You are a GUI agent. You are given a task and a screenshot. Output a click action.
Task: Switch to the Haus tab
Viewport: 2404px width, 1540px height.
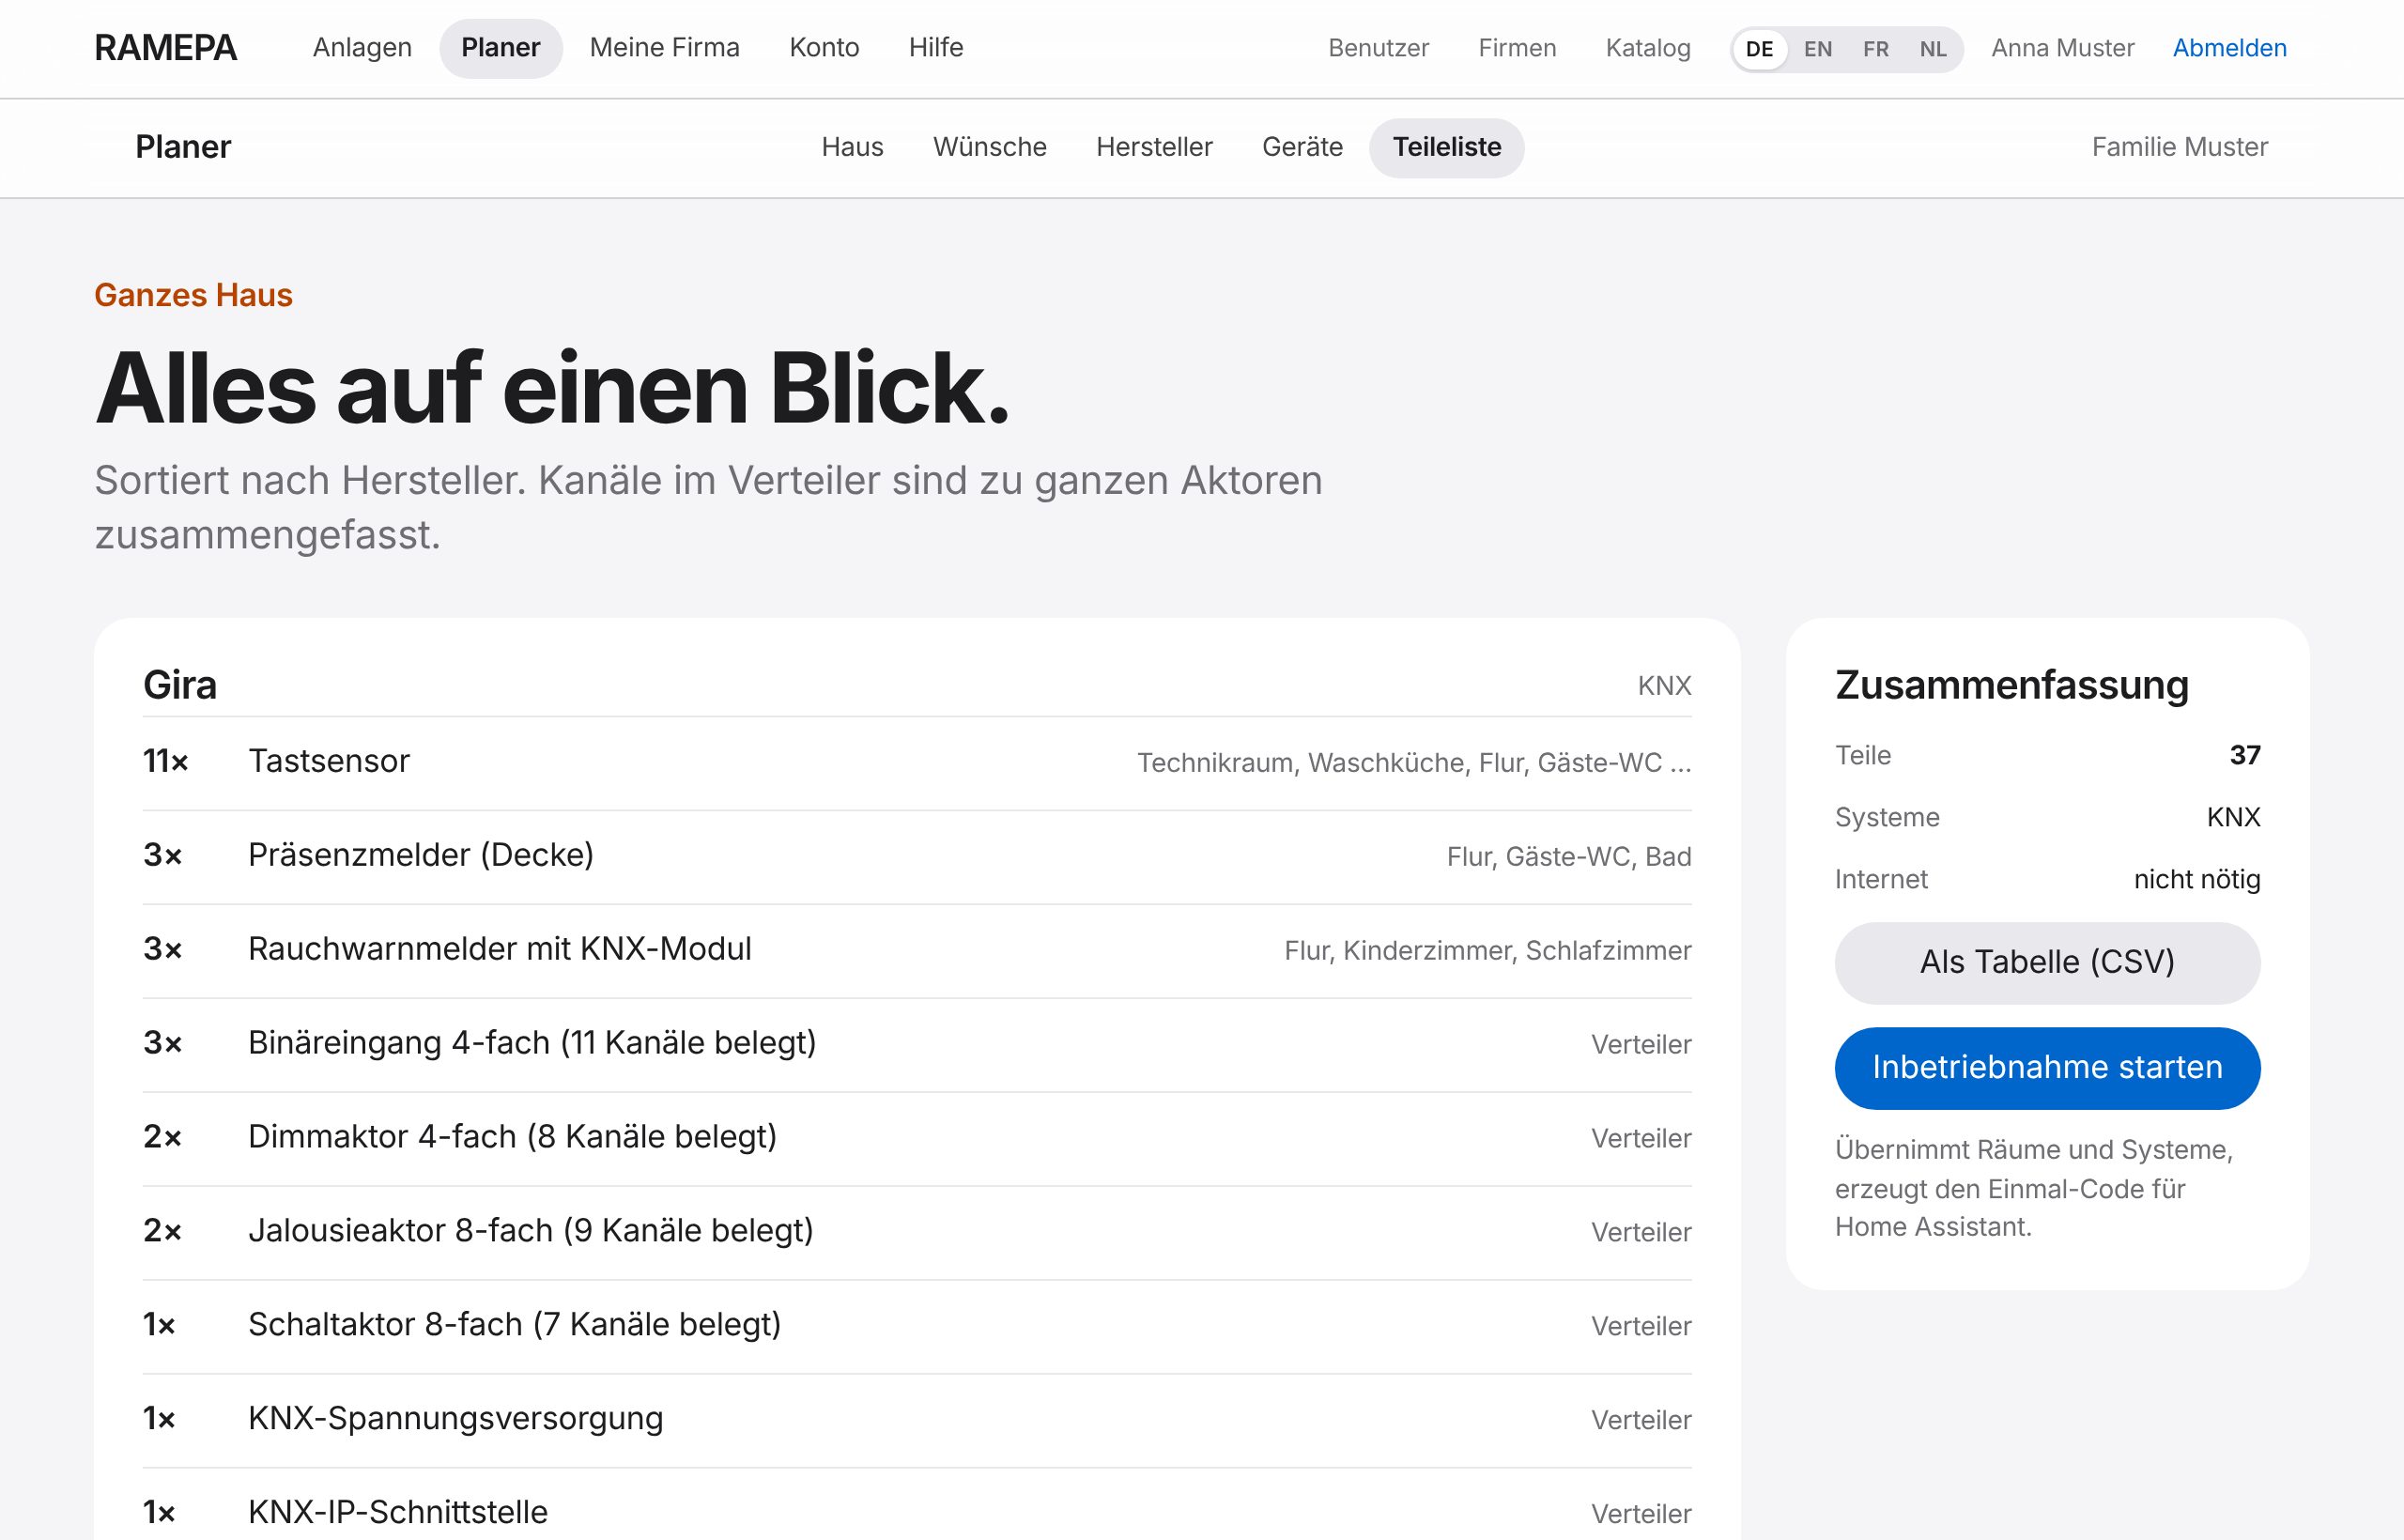pos(852,147)
